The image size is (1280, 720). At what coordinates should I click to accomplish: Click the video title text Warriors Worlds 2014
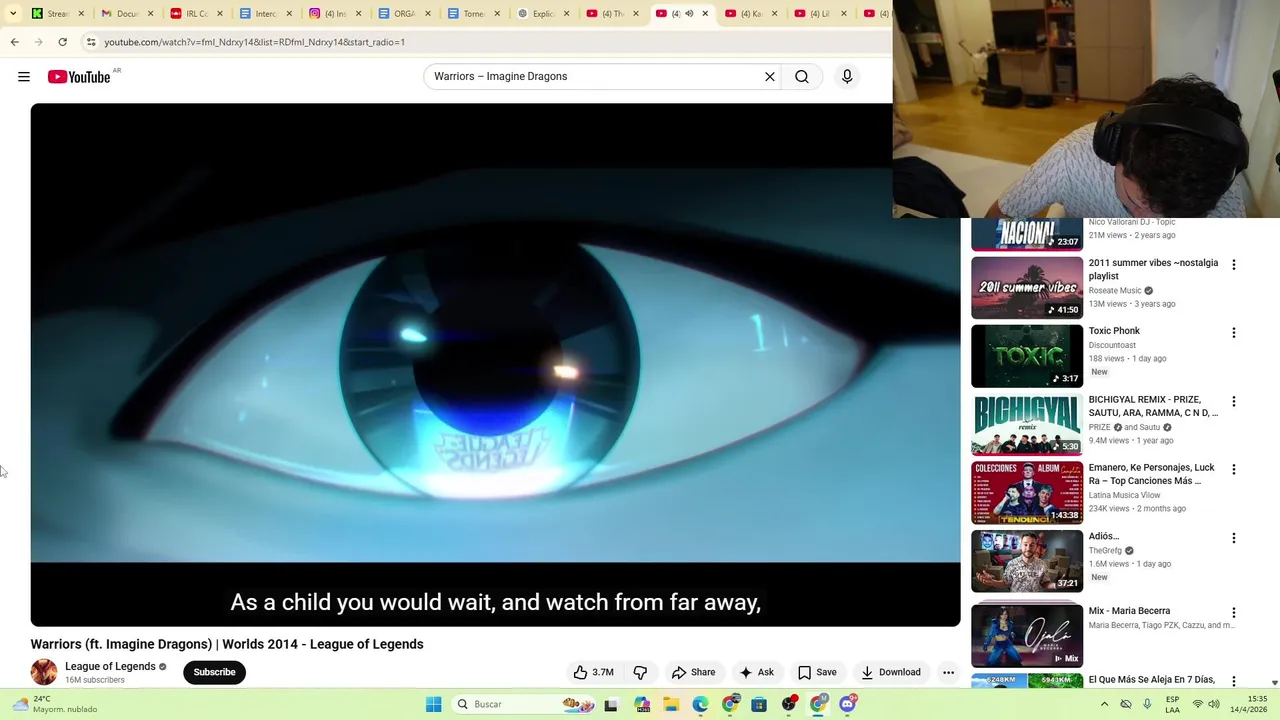click(227, 644)
